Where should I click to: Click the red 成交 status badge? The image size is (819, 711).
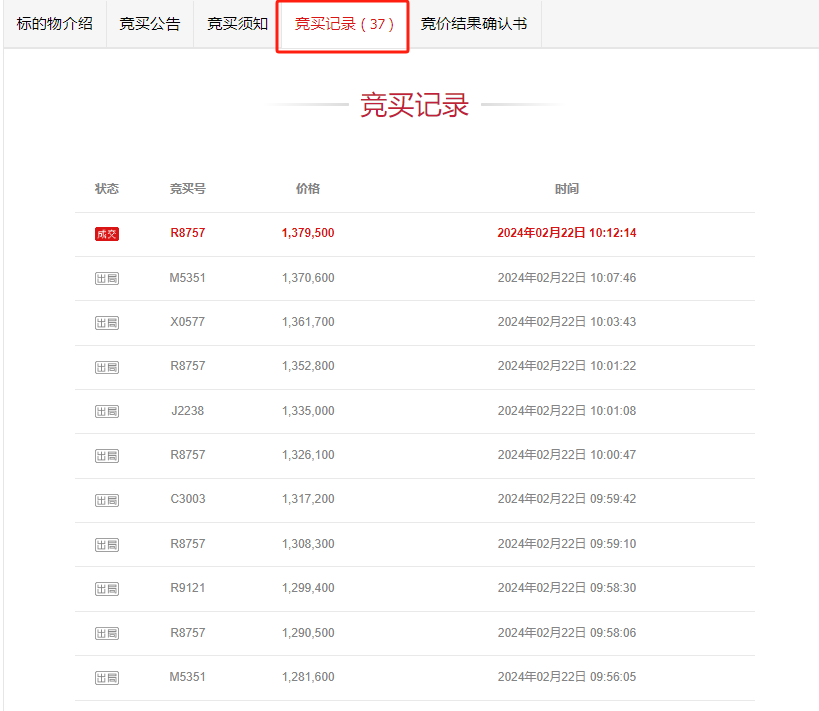pos(107,234)
